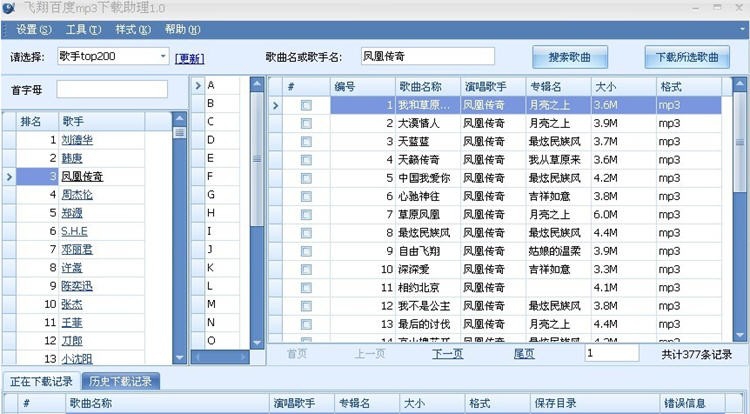Tick the checkbox for song 深深爱

click(x=306, y=270)
